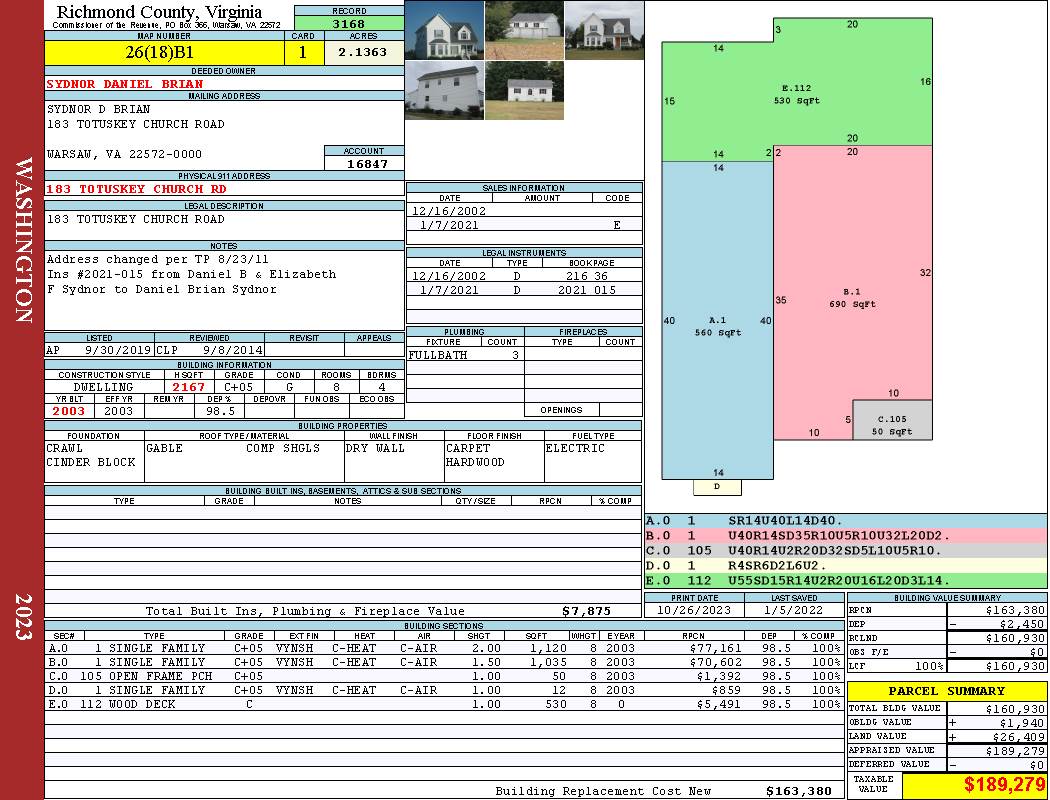Click the Building Value Summary DEP value $2,450
This screenshot has height=800, width=1050.
point(1022,624)
